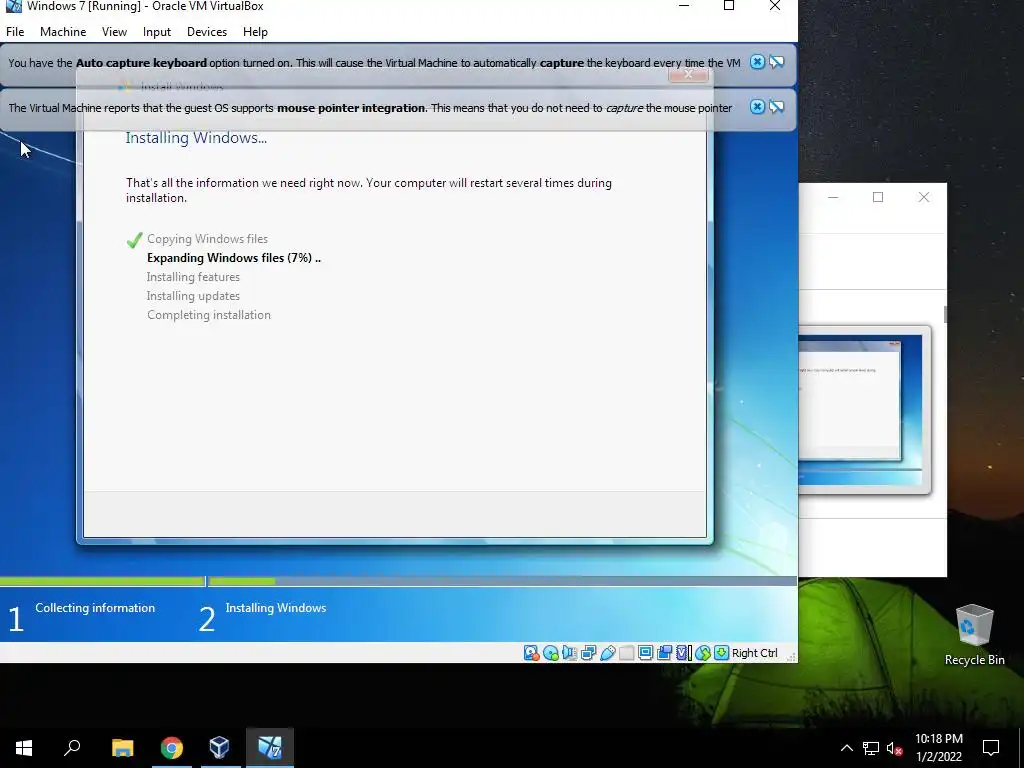Viewport: 1024px width, 768px height.
Task: Click the VirtualBox title bar app icon
Action: [13, 6]
